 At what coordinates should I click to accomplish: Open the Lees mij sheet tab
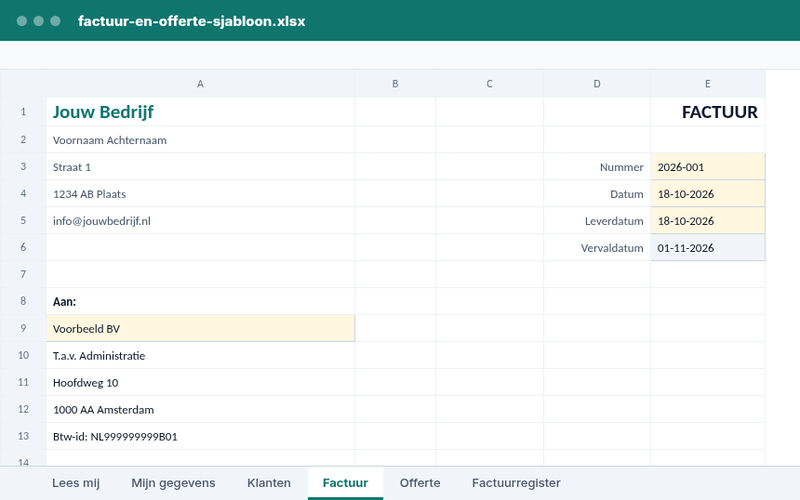[76, 483]
